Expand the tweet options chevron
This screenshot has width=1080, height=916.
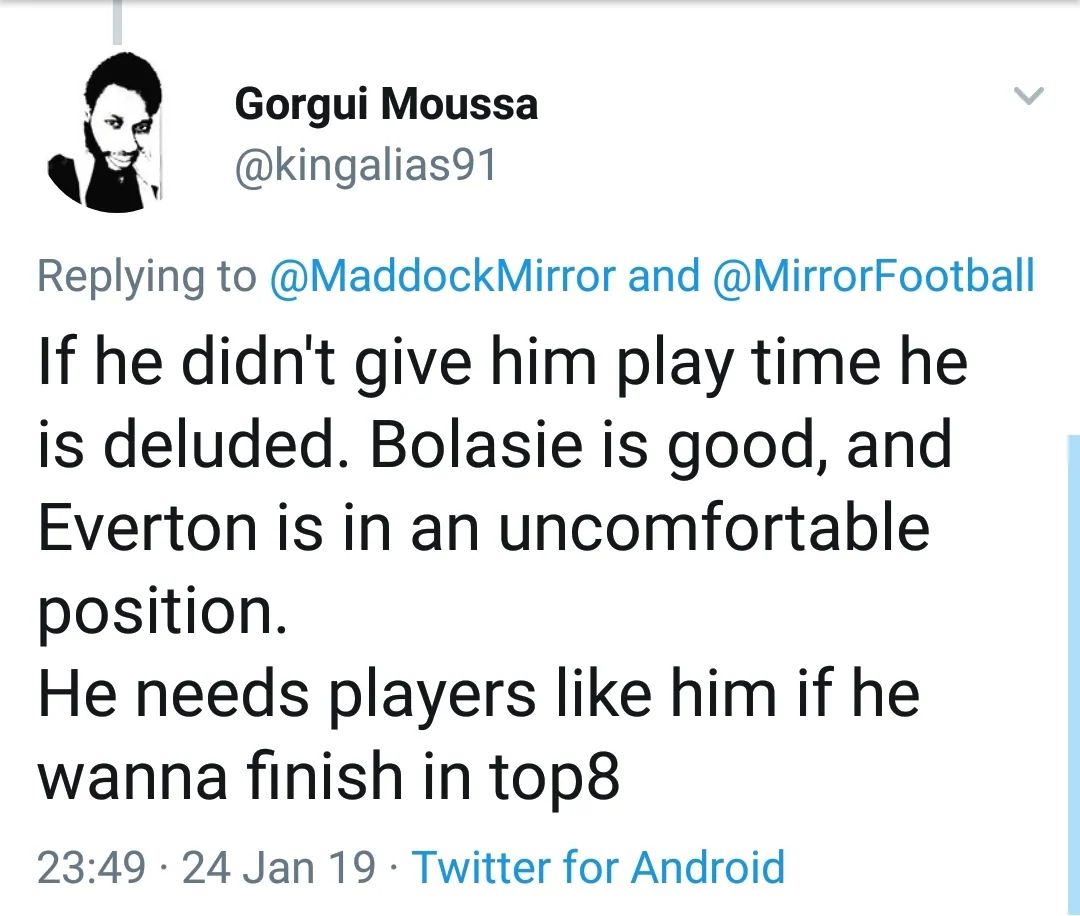(1028, 96)
